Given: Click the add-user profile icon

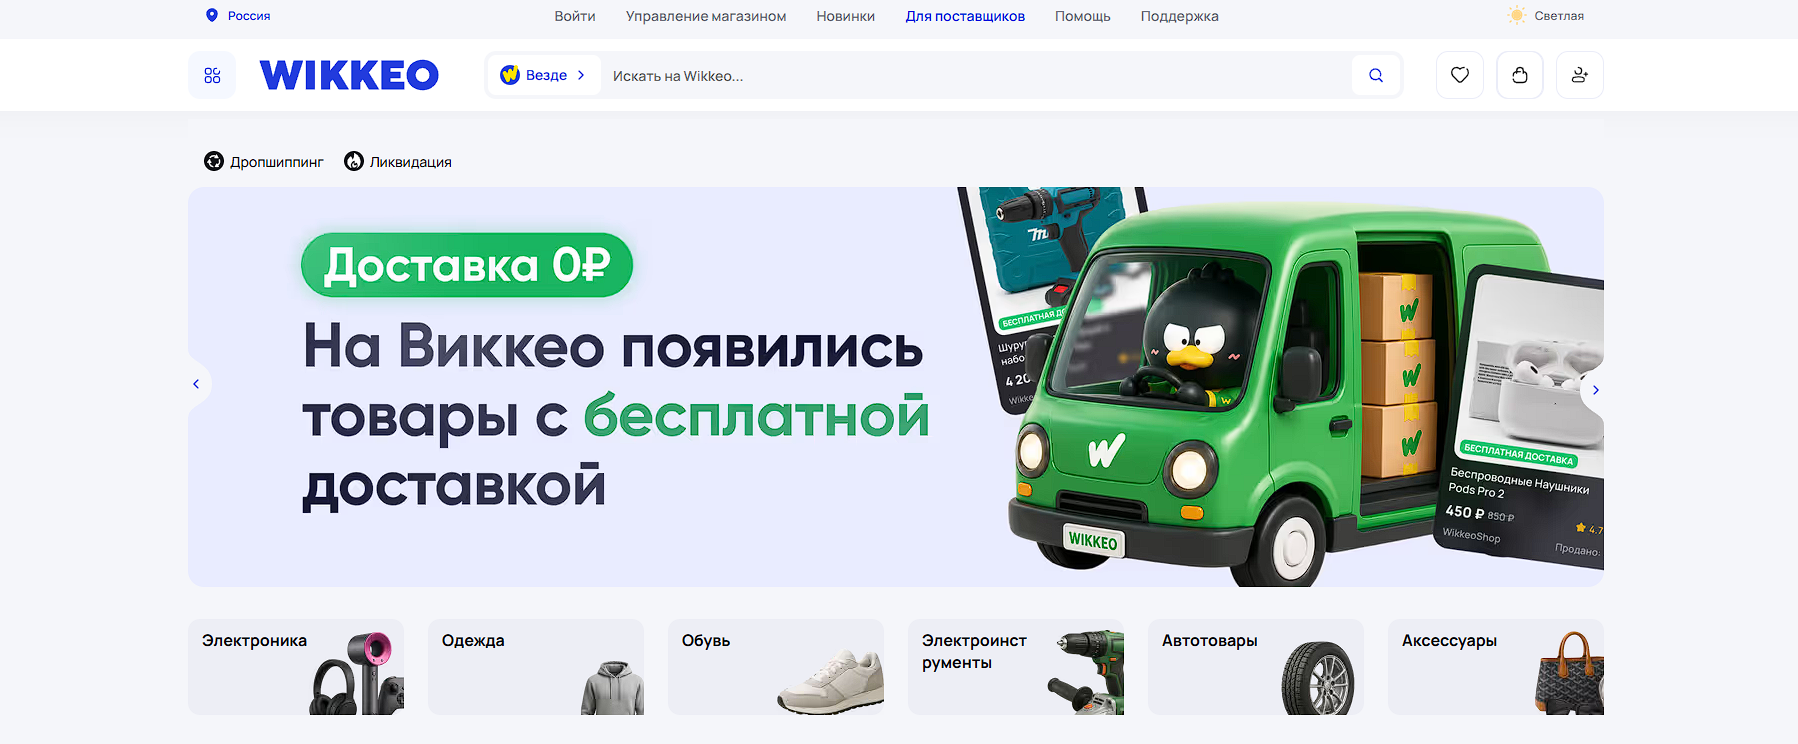Looking at the screenshot, I should coord(1580,75).
